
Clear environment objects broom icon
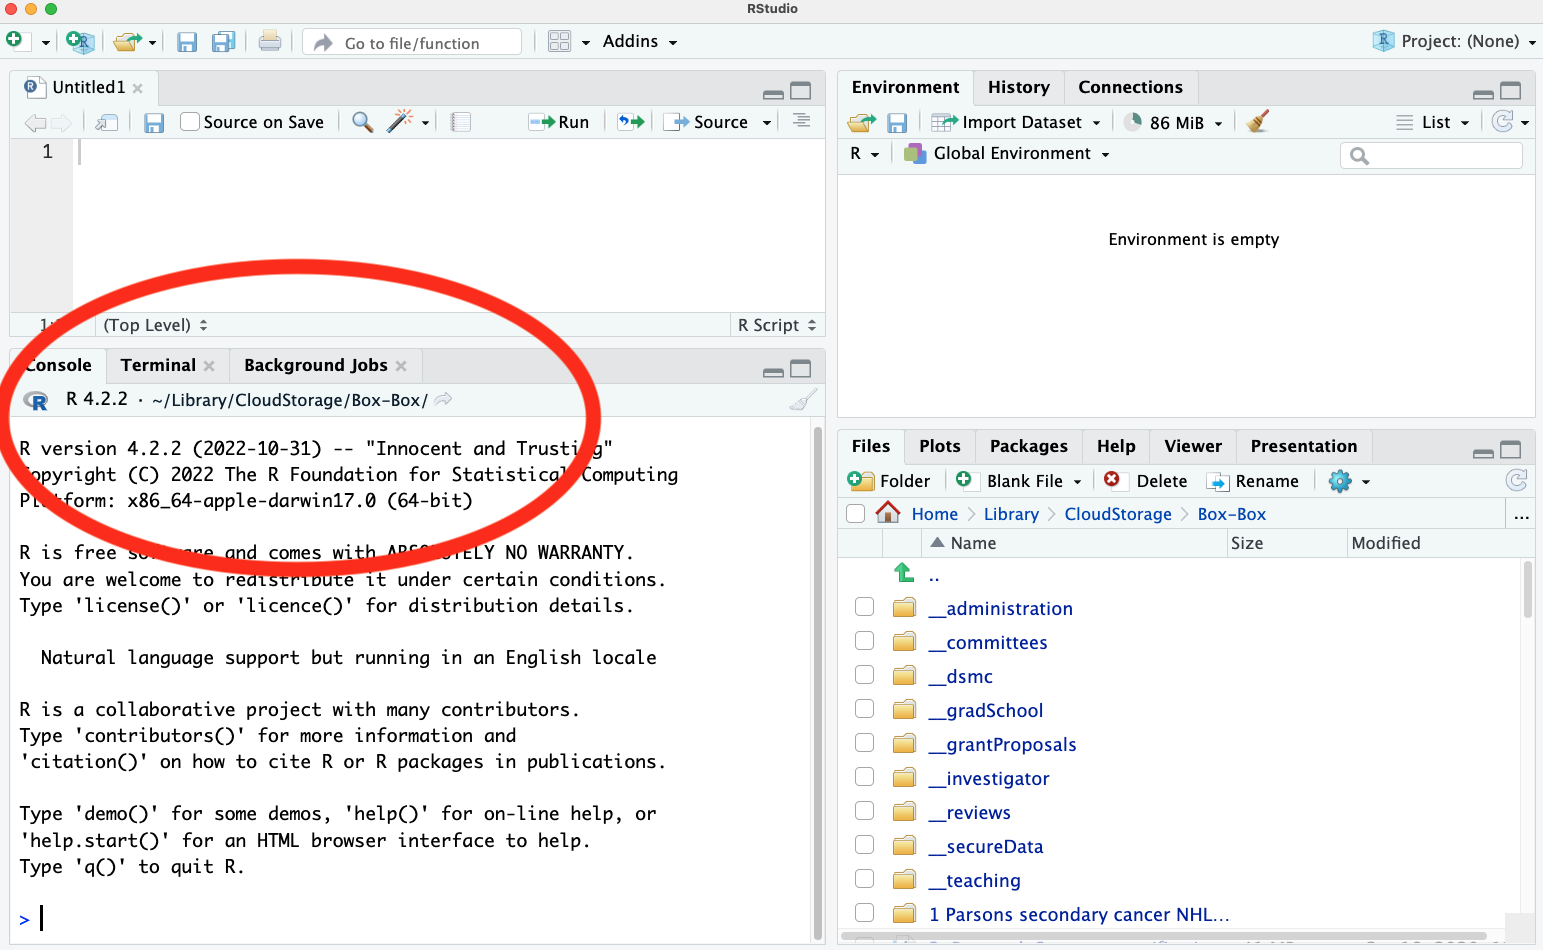1258,122
